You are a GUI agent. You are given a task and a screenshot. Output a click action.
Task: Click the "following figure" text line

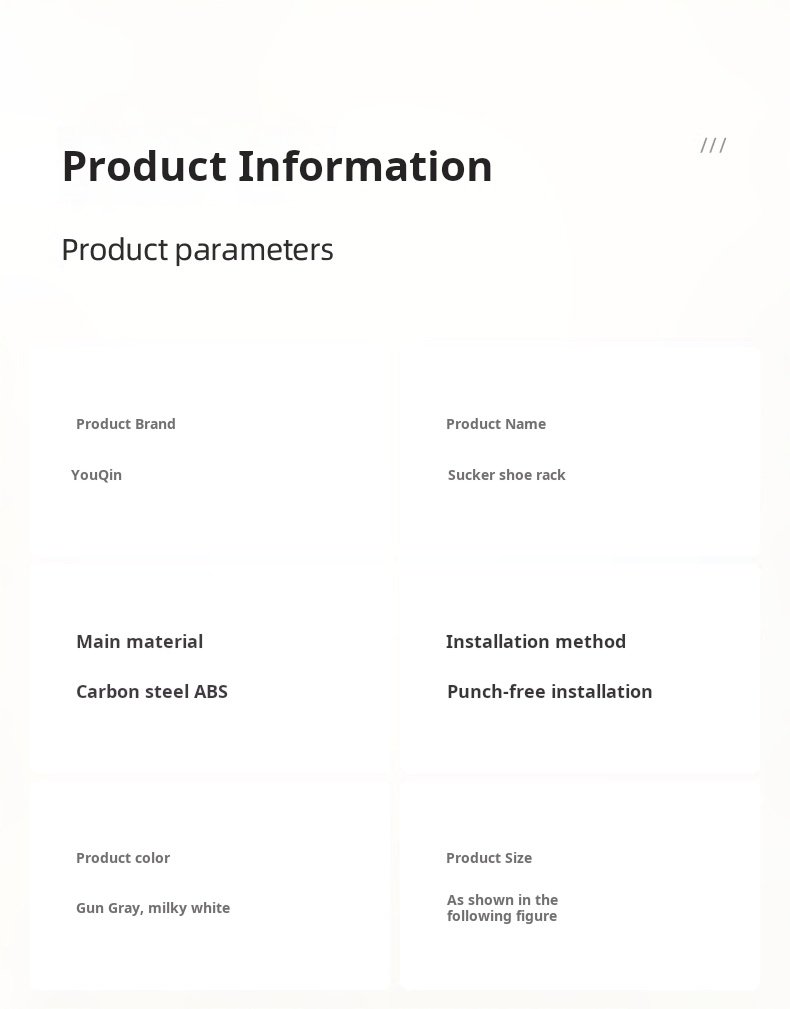[502, 916]
